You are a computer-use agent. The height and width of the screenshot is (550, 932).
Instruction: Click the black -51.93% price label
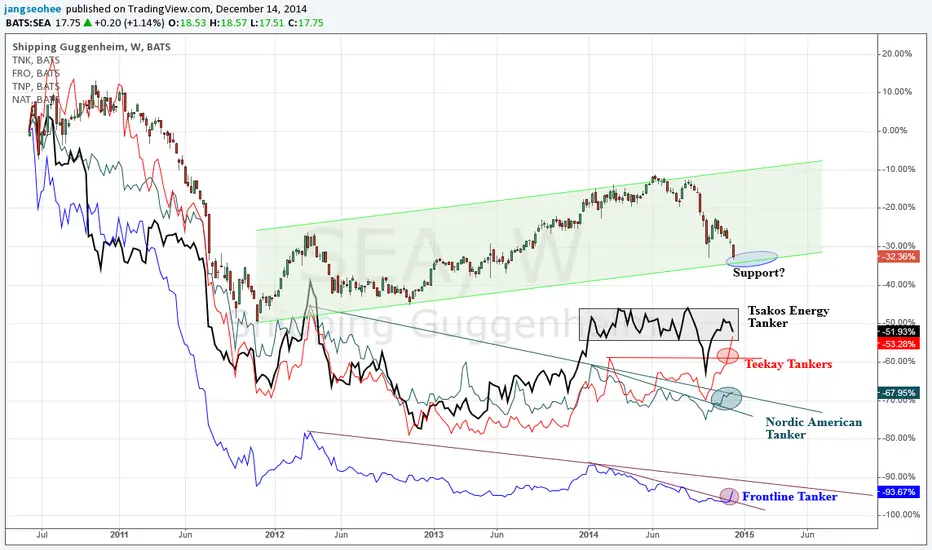pyautogui.click(x=899, y=332)
